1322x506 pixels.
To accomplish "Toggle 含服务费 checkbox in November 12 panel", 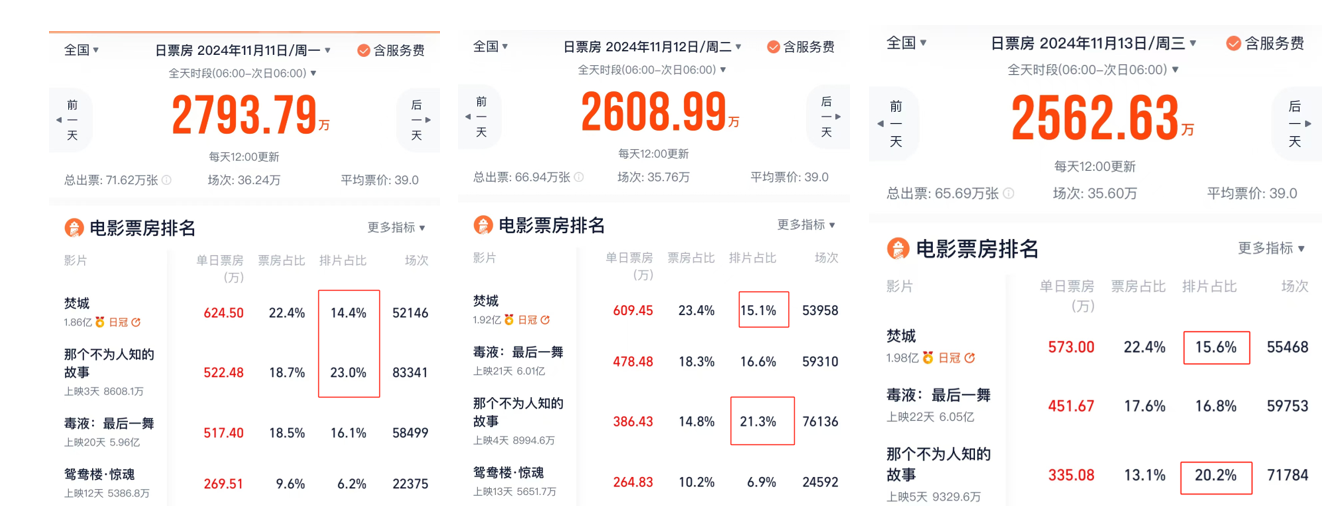I will (x=773, y=47).
